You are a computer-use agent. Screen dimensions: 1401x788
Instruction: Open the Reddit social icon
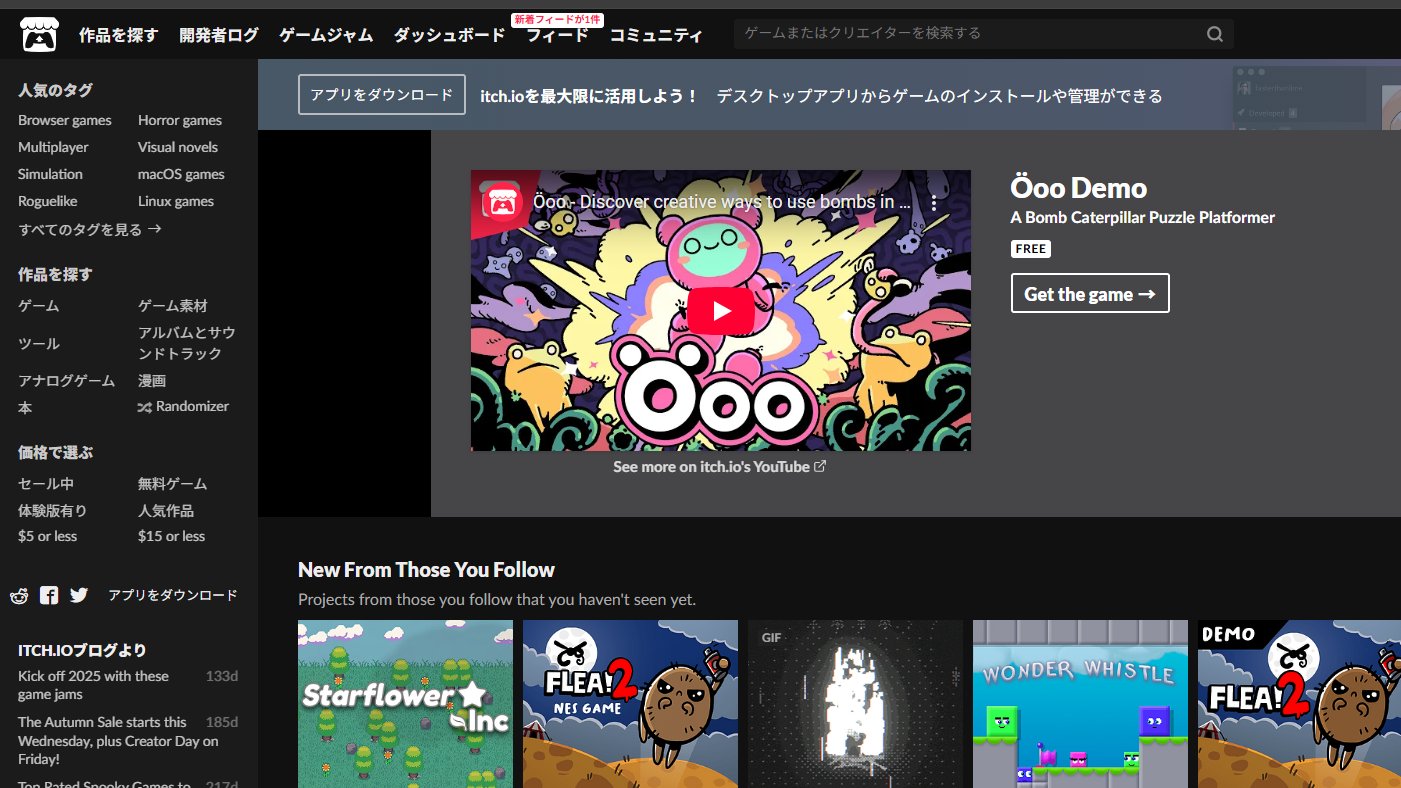19,595
